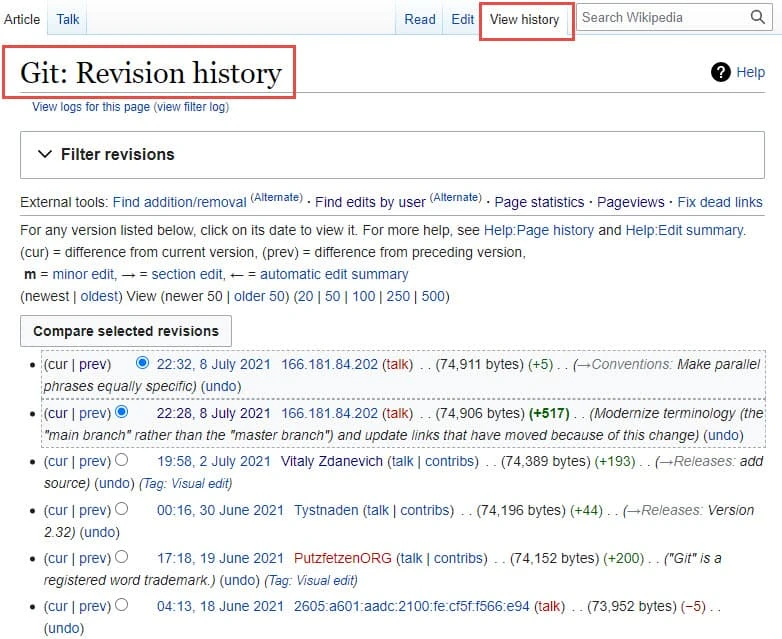Click inside the Search Wikipedia field
Image resolution: width=782 pixels, height=639 pixels.
(660, 17)
